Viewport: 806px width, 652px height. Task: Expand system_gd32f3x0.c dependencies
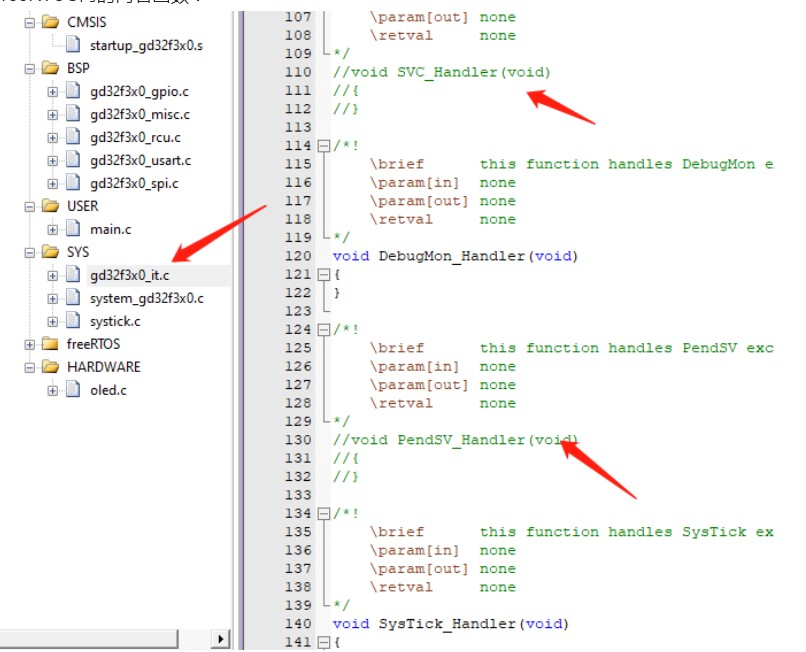52,299
